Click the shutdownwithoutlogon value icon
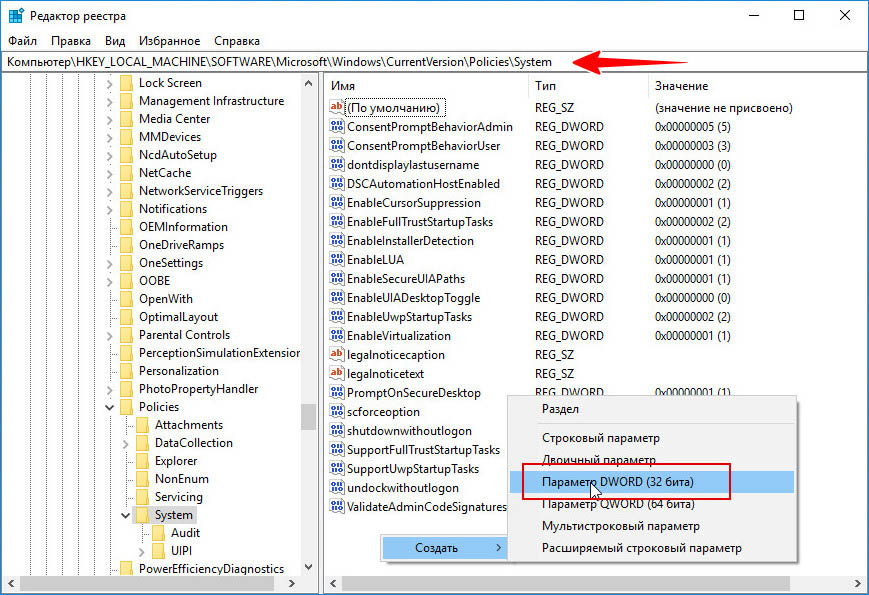The height and width of the screenshot is (595, 869). 336,430
